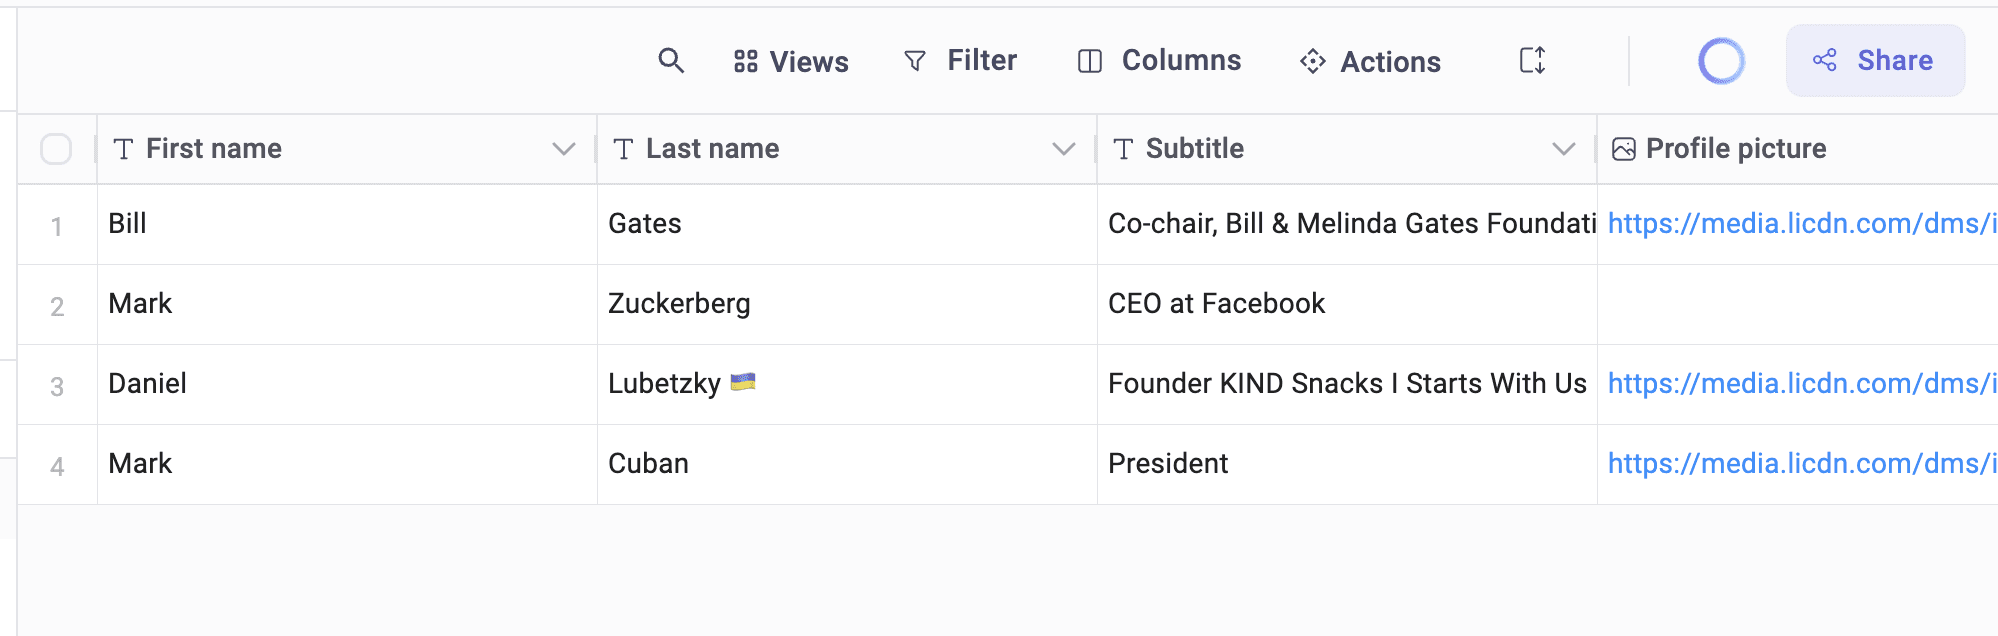Click the Subtitle text type icon

coord(1124,149)
